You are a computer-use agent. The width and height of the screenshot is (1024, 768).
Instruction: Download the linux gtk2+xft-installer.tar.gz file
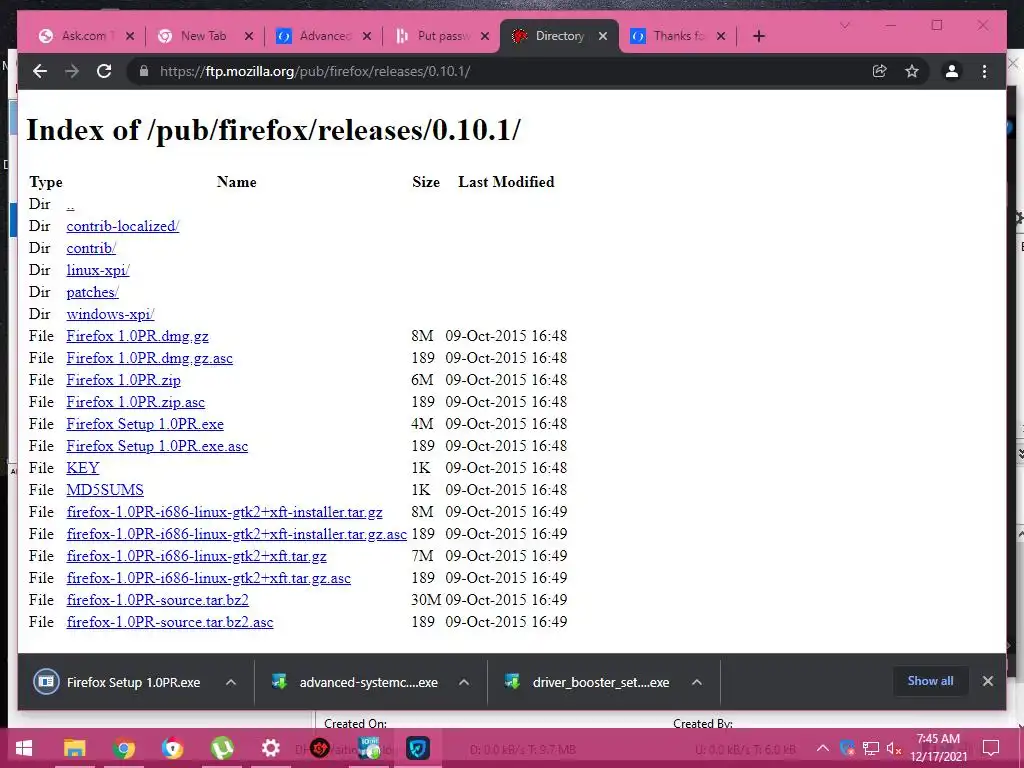click(224, 512)
